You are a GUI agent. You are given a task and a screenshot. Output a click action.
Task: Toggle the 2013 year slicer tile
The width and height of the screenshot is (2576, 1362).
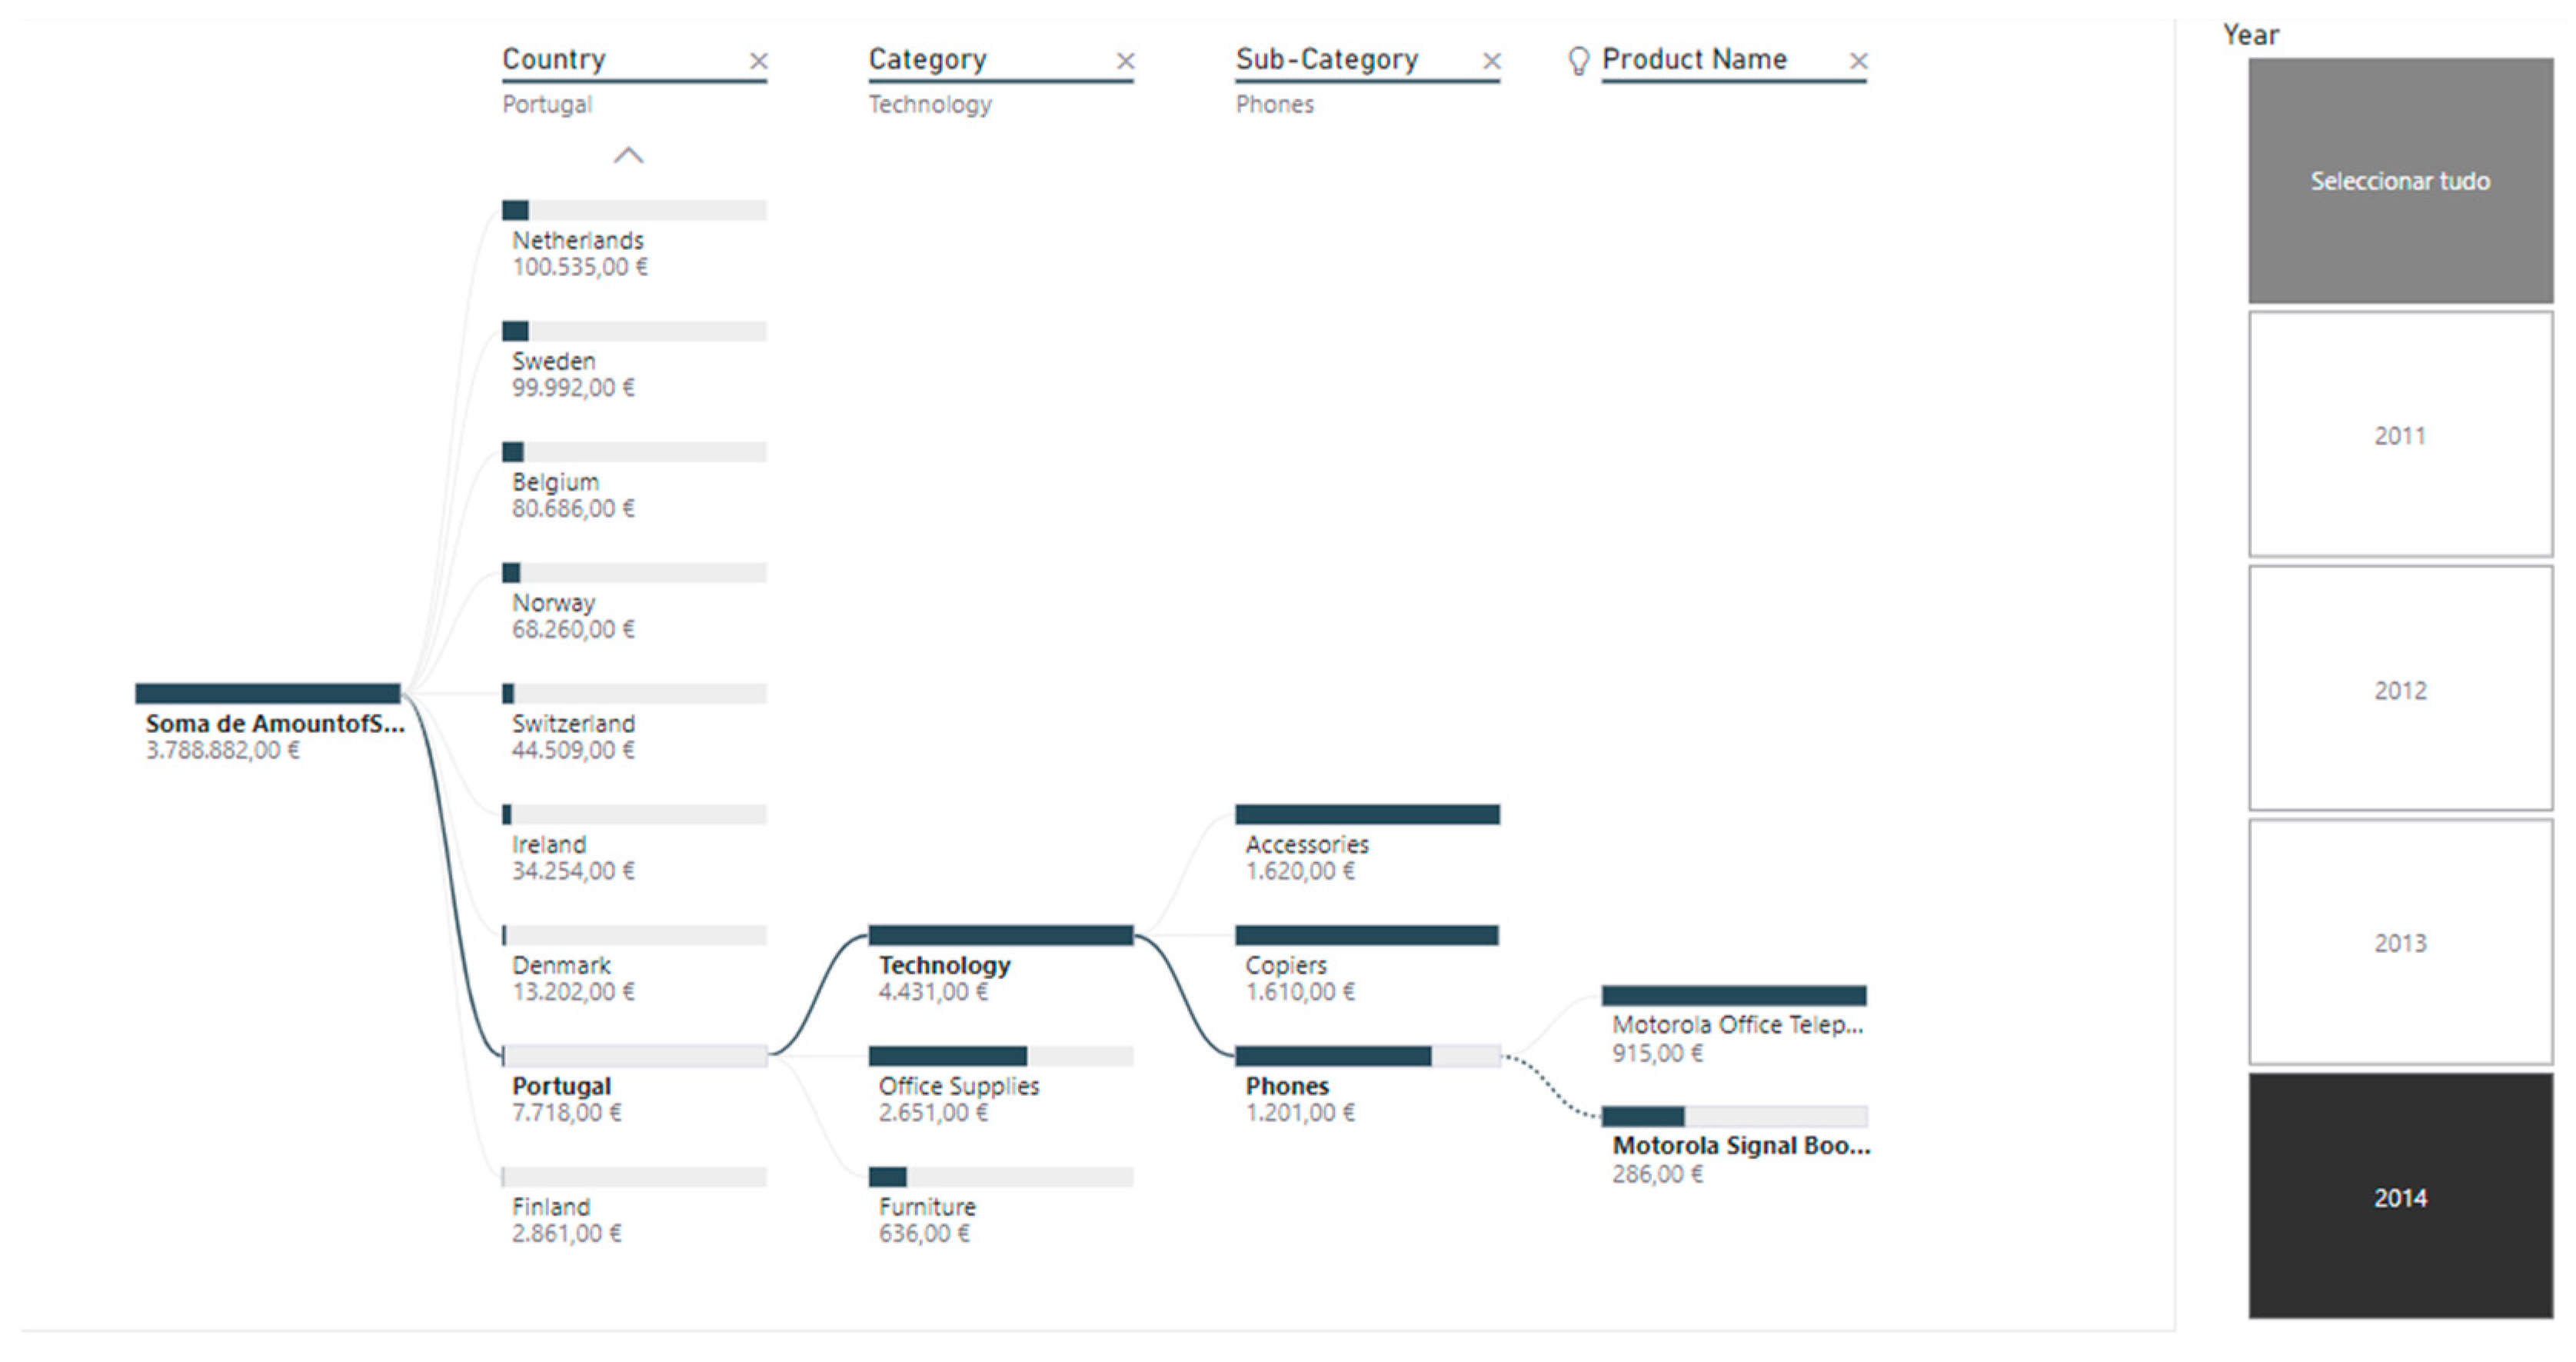[2400, 942]
